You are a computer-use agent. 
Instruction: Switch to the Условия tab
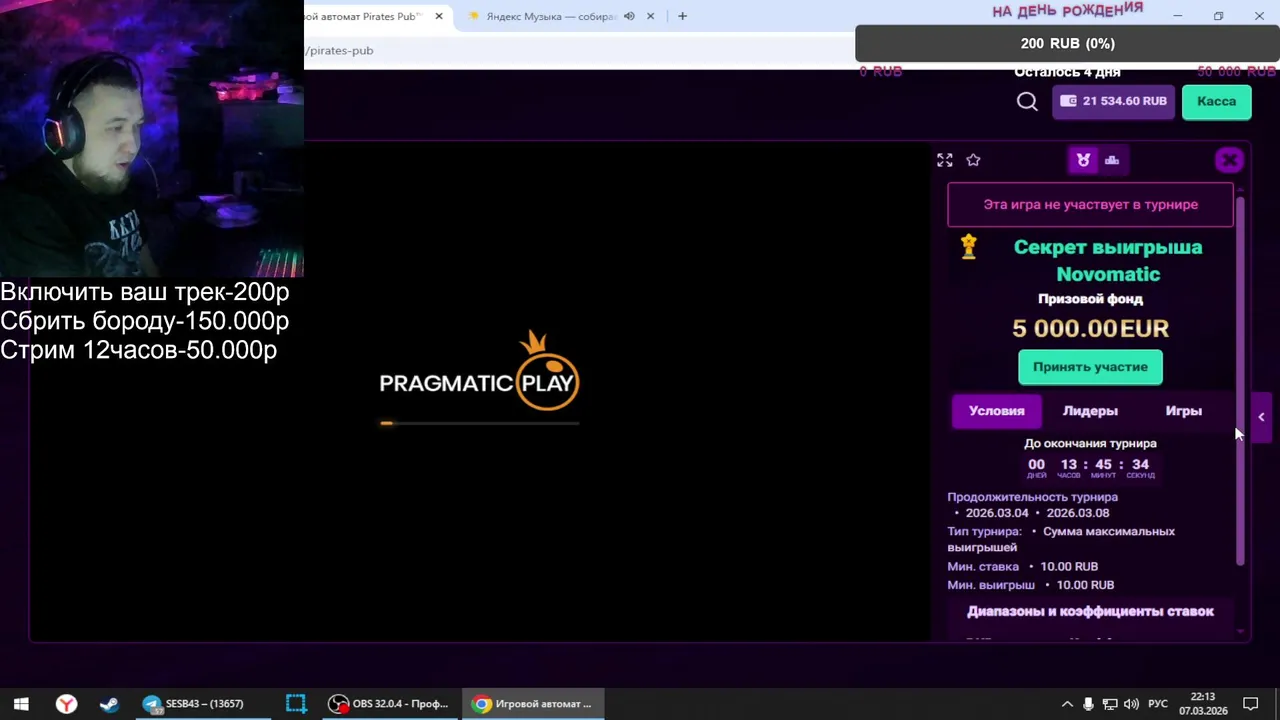point(996,411)
